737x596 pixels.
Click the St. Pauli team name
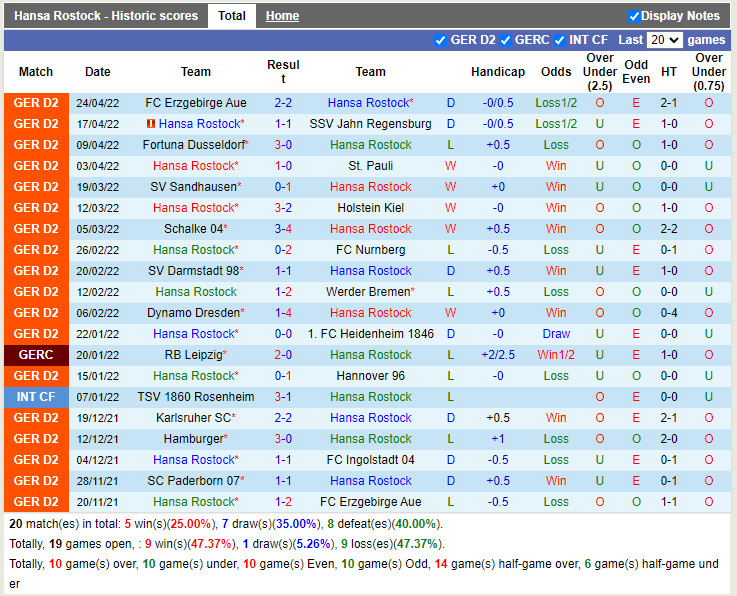(x=370, y=166)
